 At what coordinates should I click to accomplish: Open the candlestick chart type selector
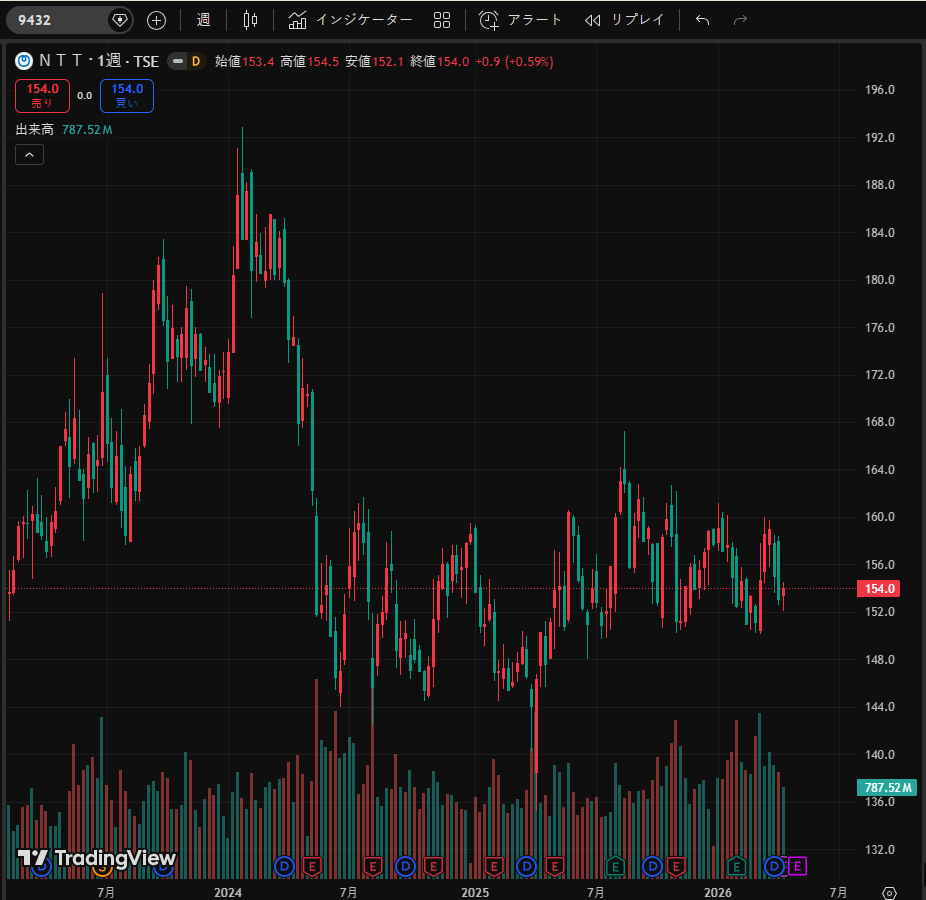pyautogui.click(x=250, y=20)
